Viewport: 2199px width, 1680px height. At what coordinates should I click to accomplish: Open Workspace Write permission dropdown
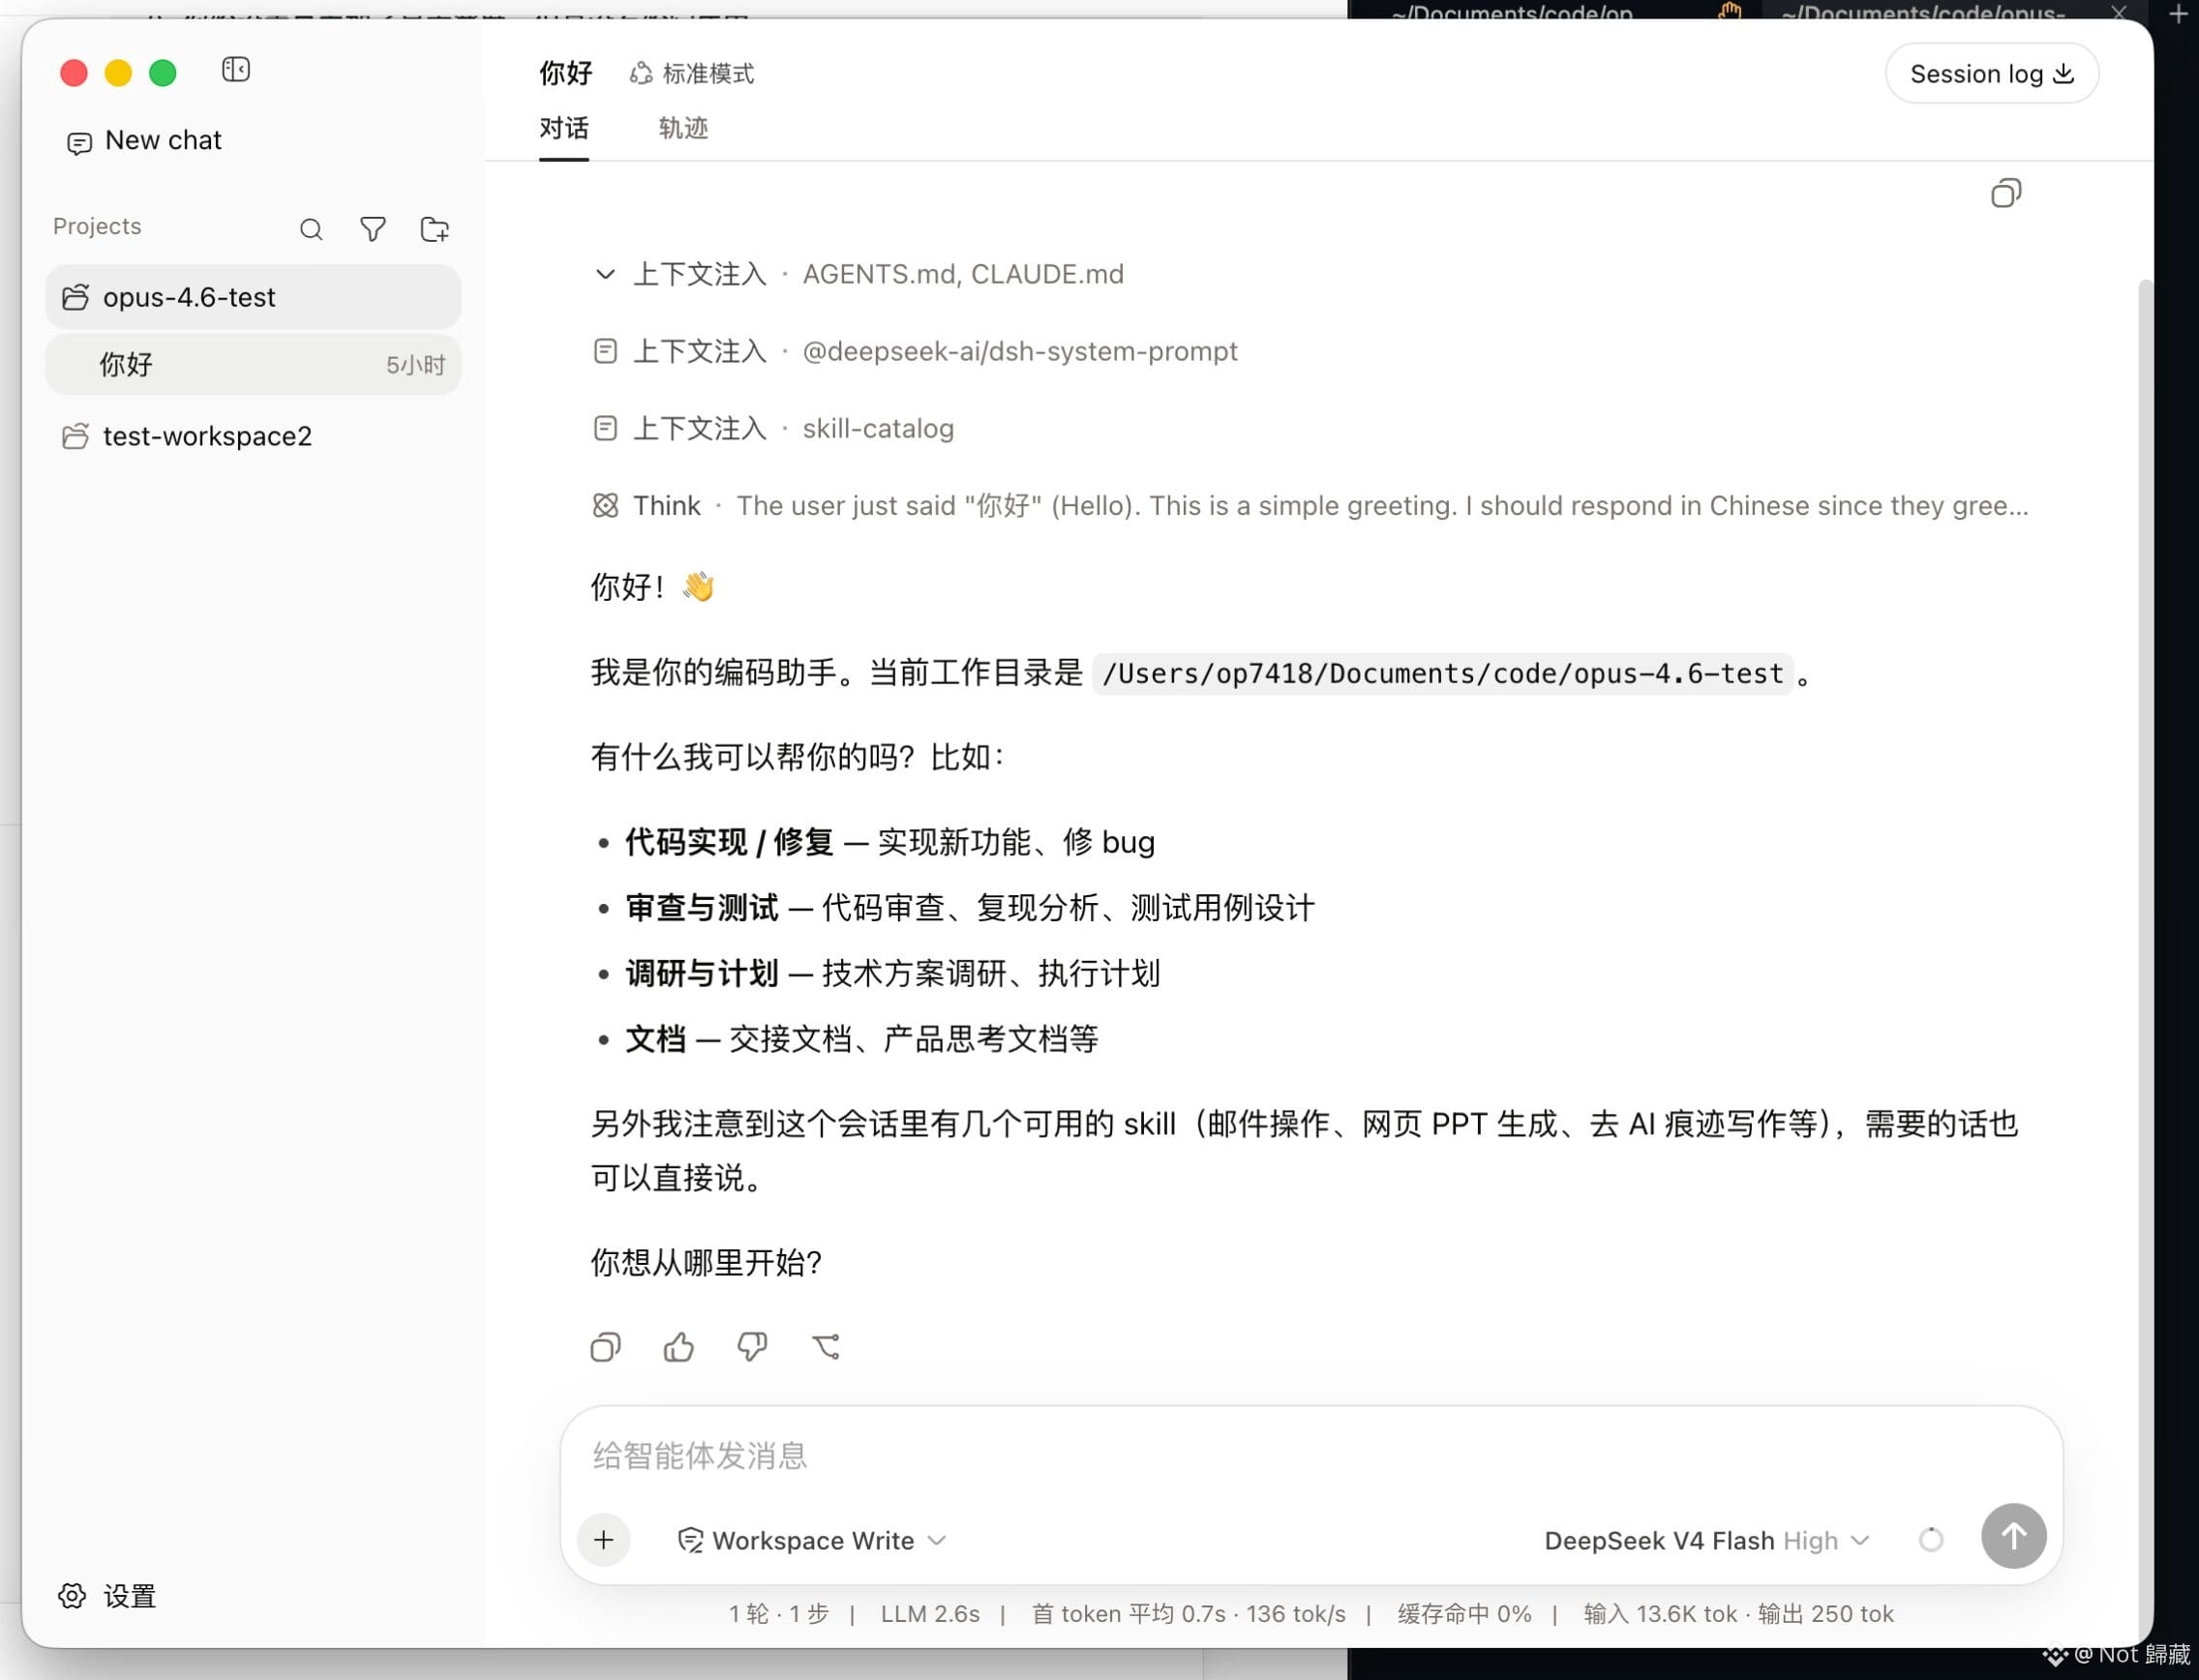(x=812, y=1540)
